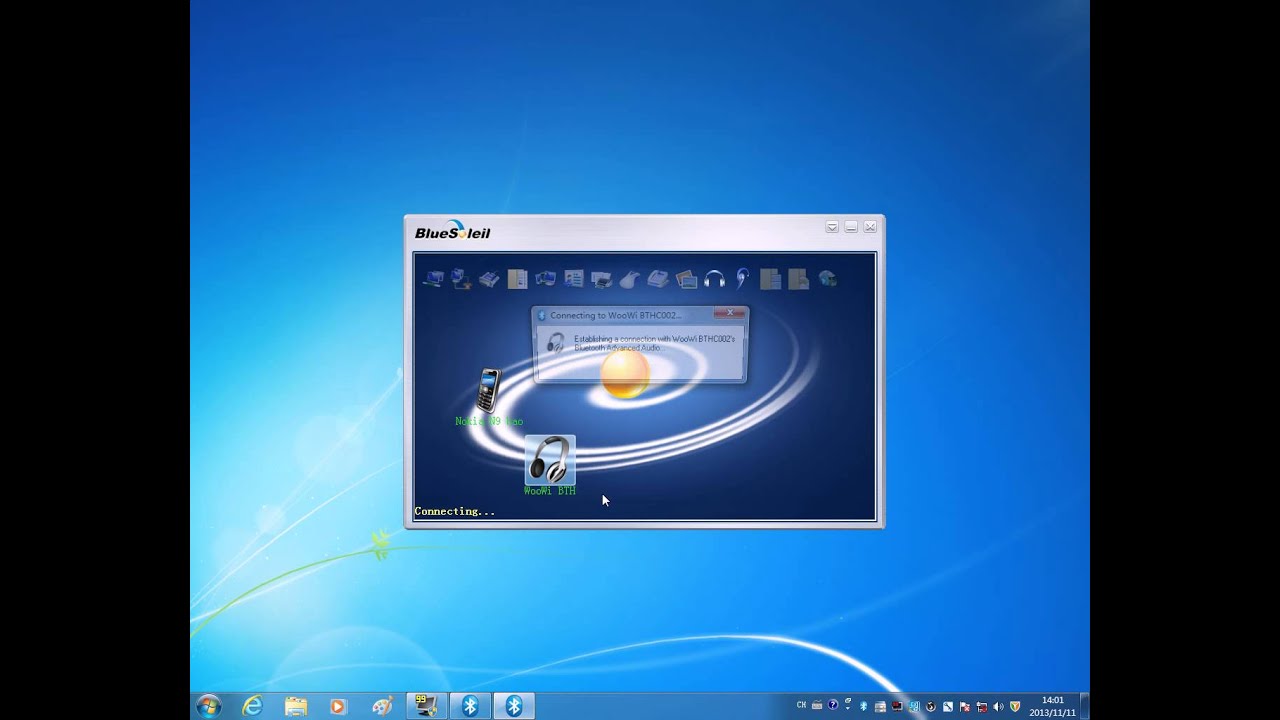Click the ear headset service icon
This screenshot has width=1280, height=720.
point(742,279)
